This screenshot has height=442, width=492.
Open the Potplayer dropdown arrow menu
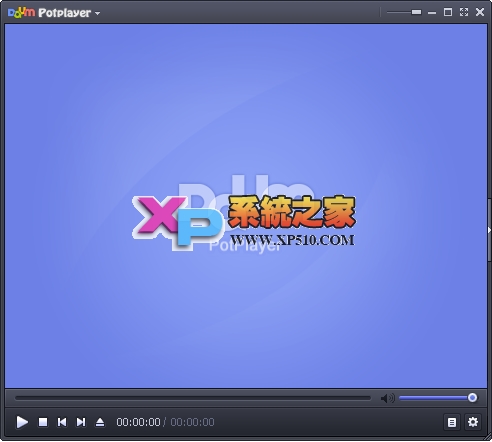click(97, 13)
